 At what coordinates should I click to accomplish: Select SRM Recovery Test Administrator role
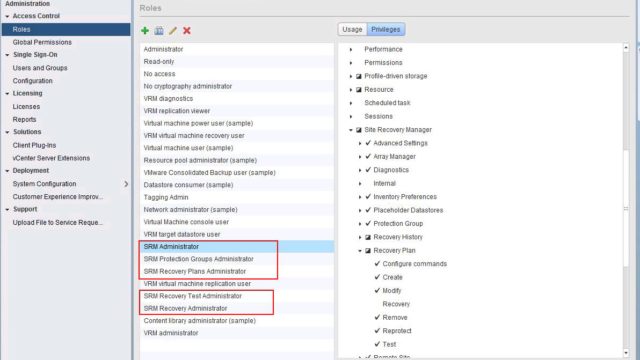237,296
